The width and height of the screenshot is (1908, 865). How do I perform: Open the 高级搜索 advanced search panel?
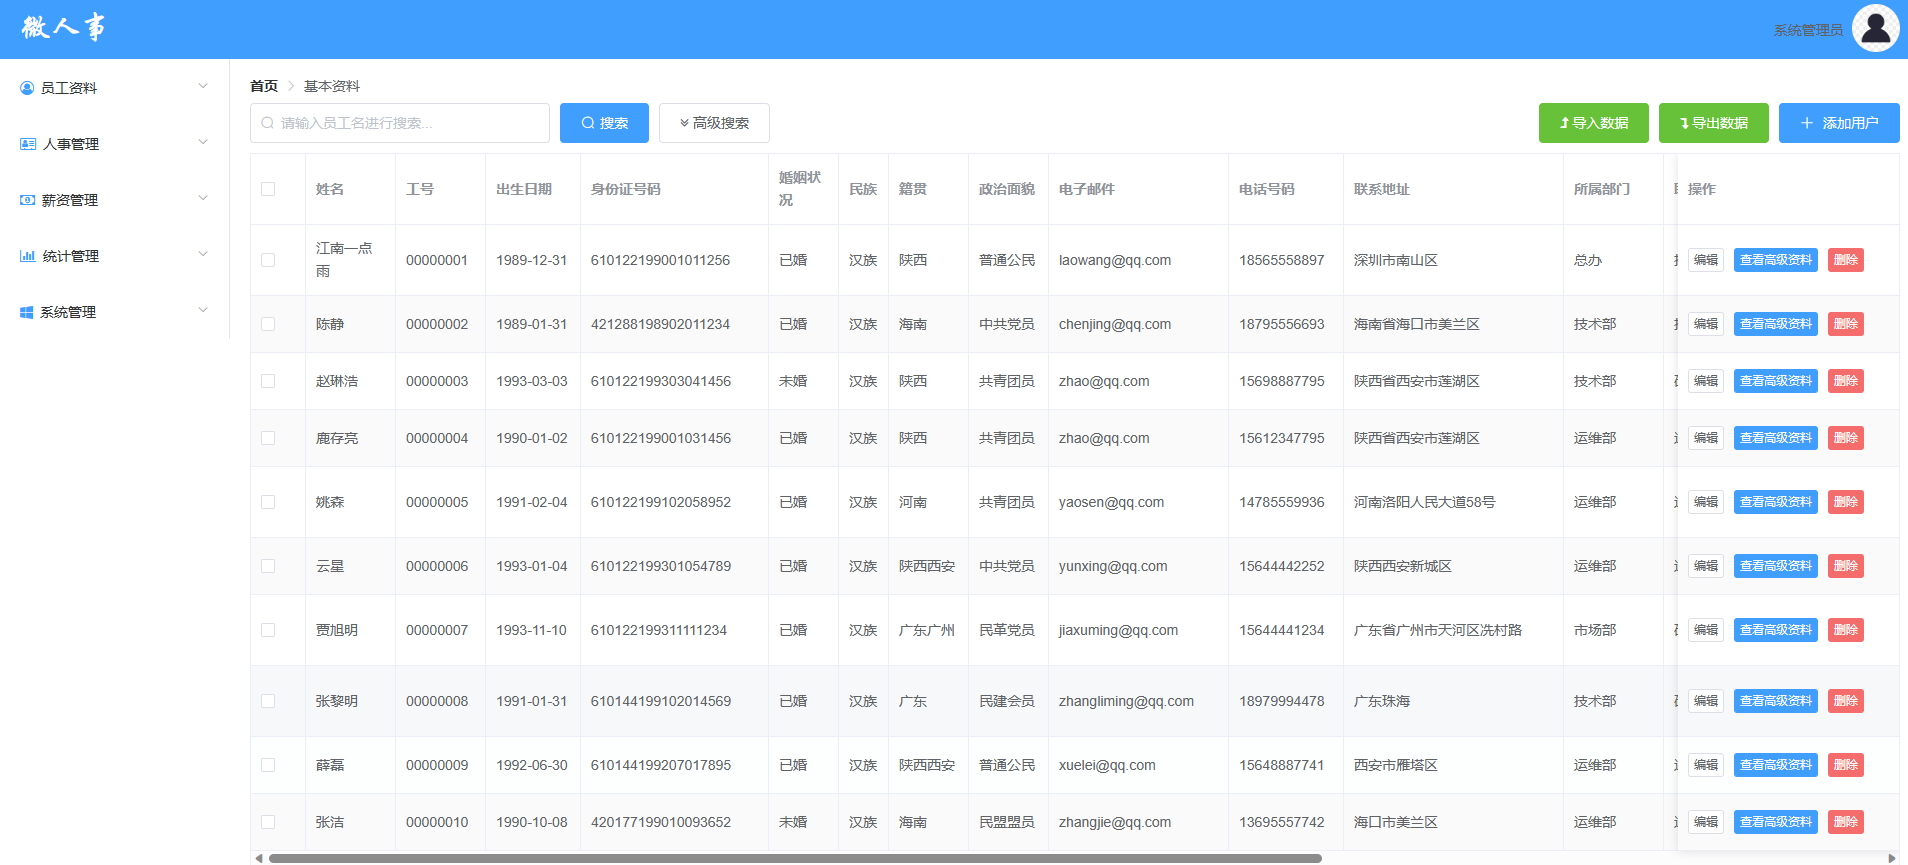(x=714, y=123)
